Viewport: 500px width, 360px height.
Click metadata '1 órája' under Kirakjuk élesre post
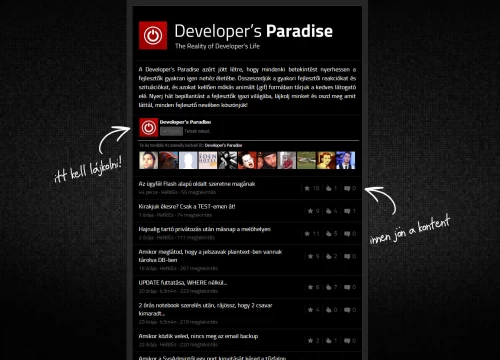146,215
